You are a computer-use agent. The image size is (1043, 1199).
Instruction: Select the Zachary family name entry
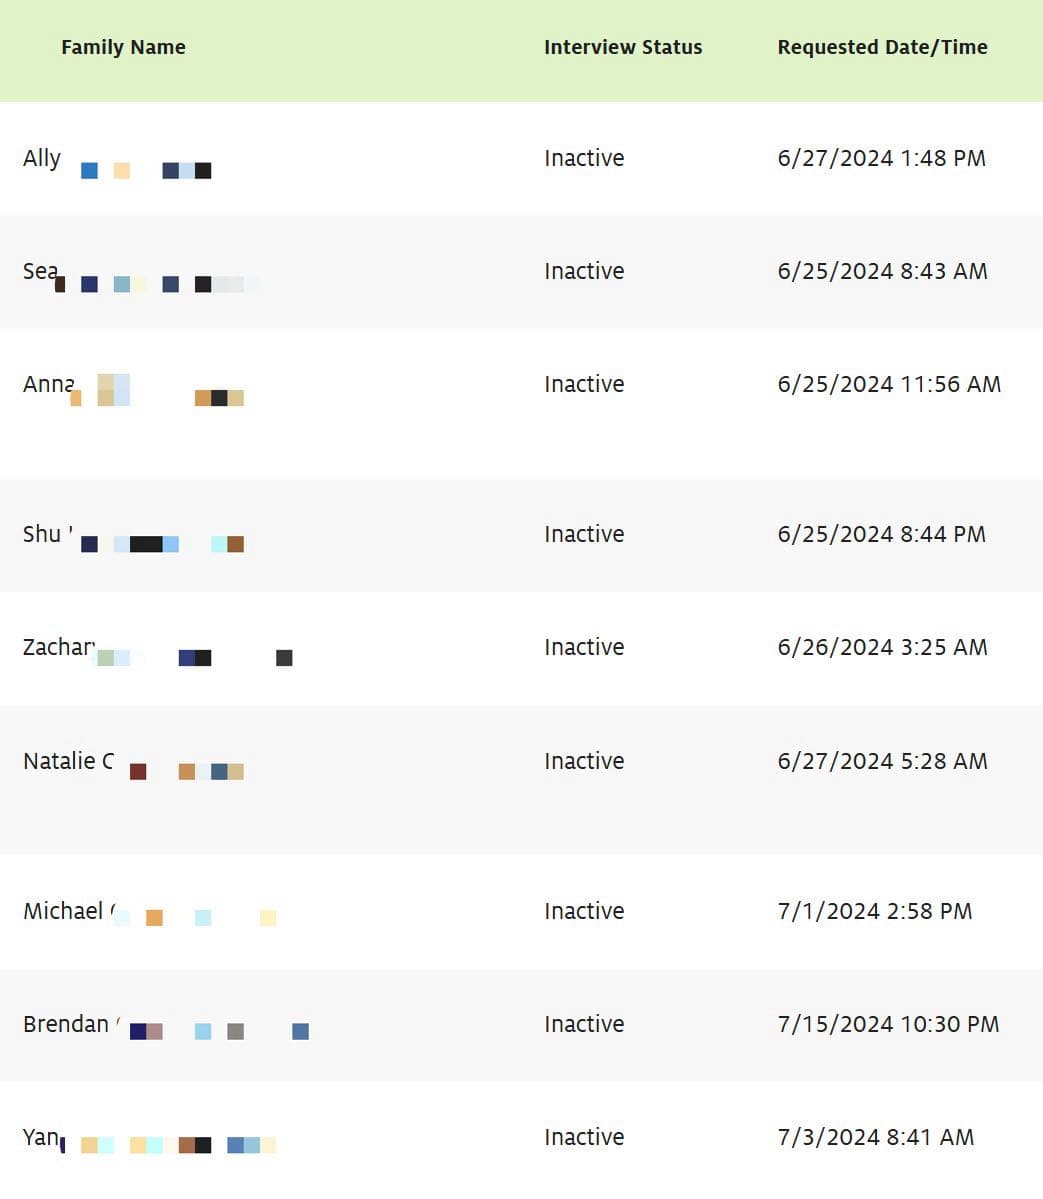(x=59, y=647)
